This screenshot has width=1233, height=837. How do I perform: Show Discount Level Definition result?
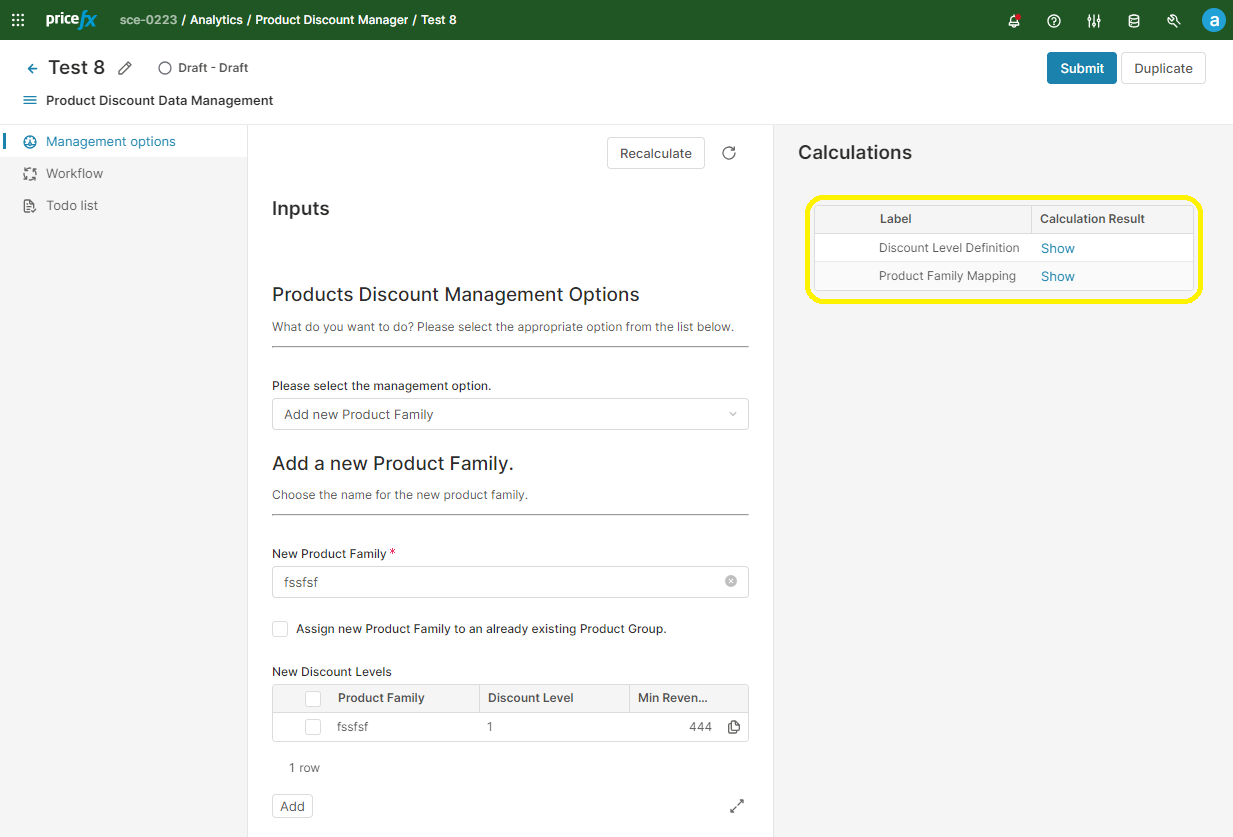pos(1058,248)
